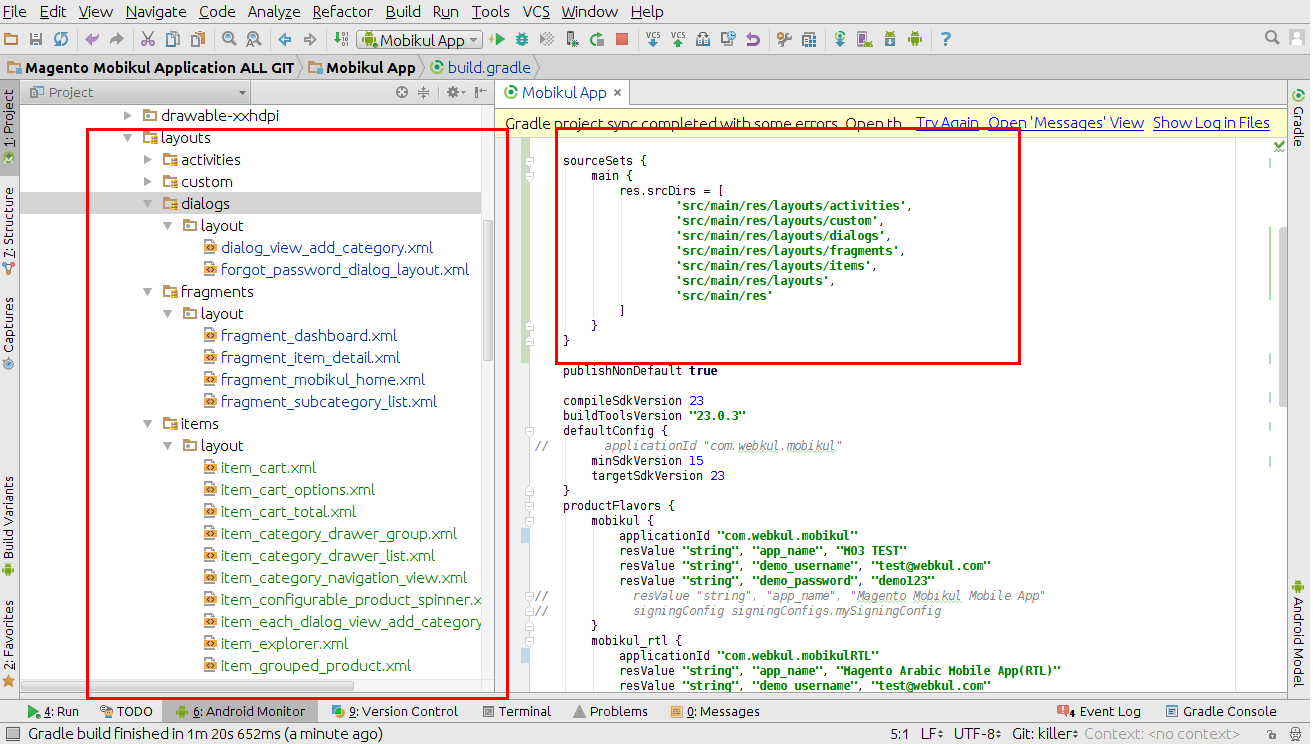Open Android Monitor tool window

(x=240, y=712)
